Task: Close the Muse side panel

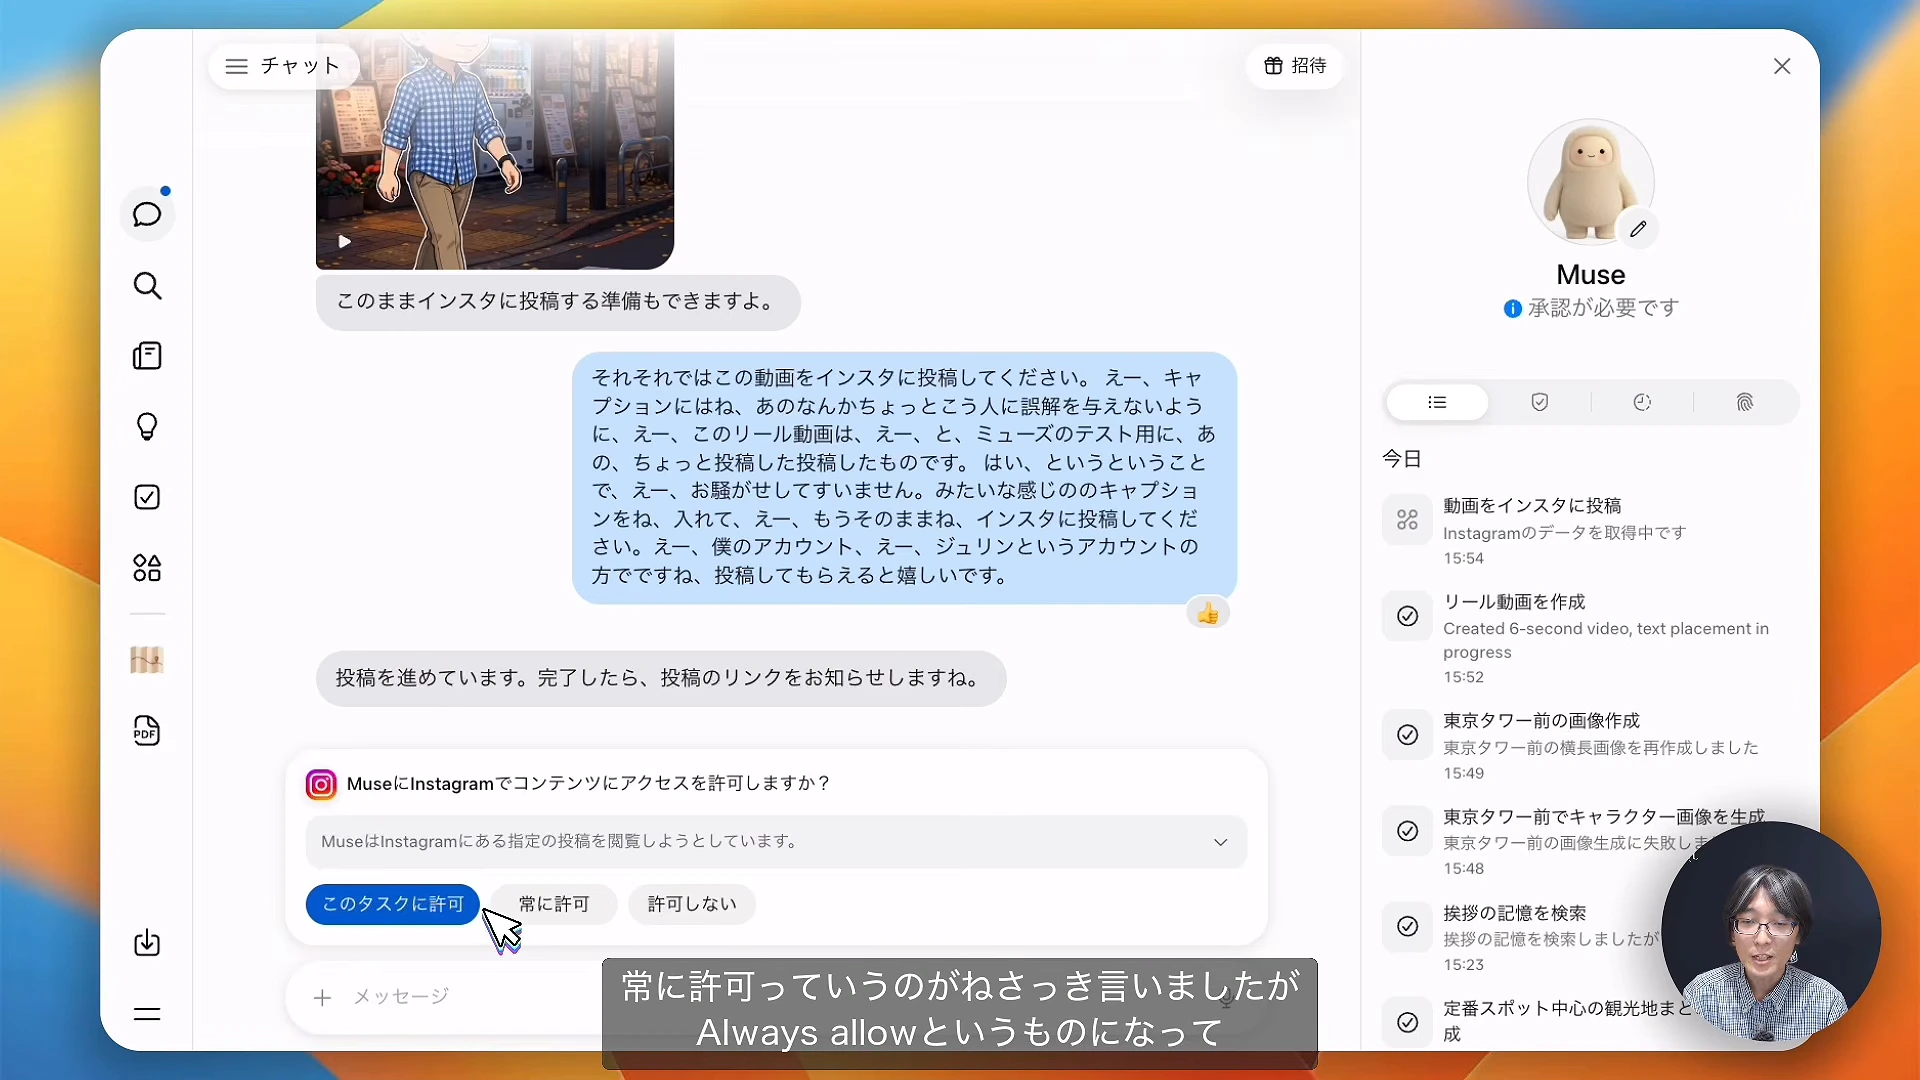Action: tap(1782, 66)
